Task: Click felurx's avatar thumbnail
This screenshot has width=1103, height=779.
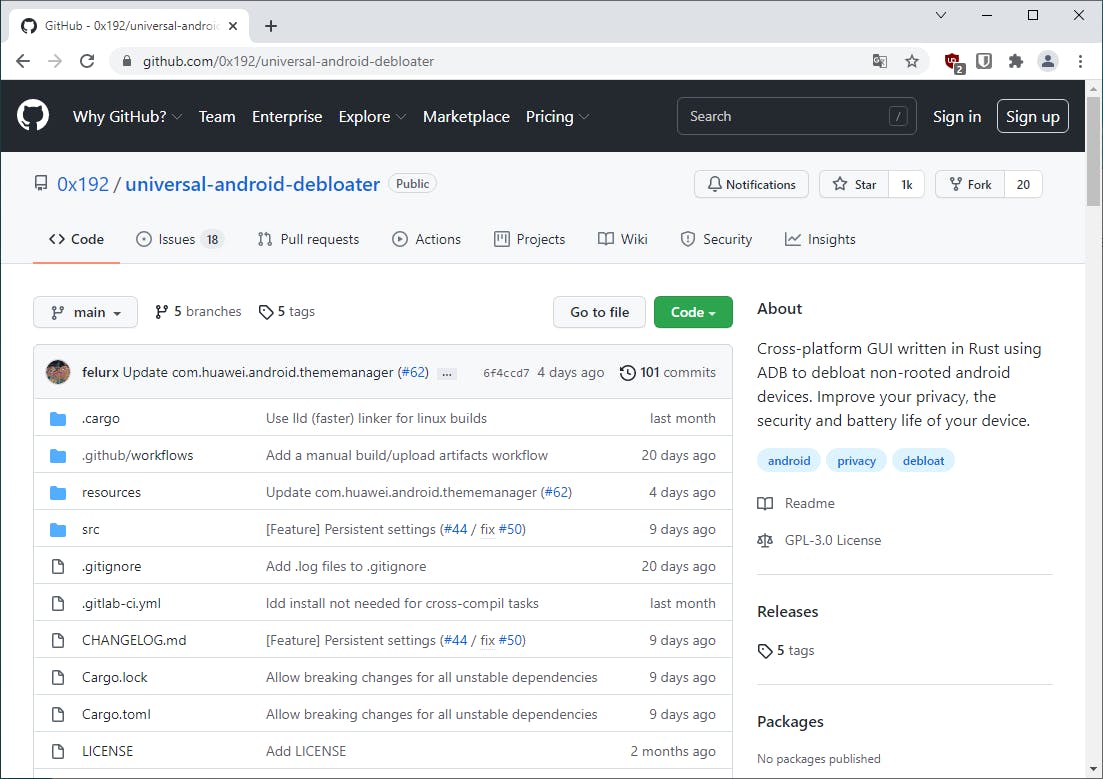Action: click(58, 372)
